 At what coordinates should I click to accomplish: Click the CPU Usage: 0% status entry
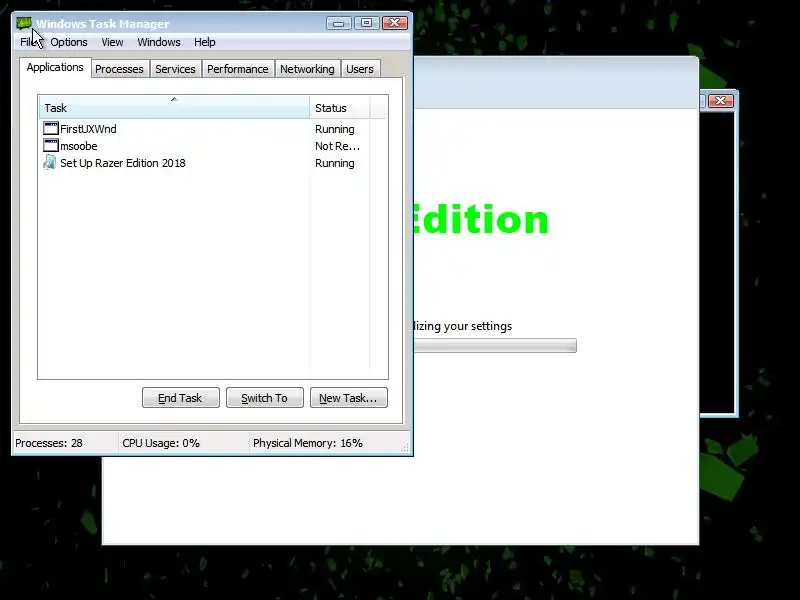click(x=161, y=443)
